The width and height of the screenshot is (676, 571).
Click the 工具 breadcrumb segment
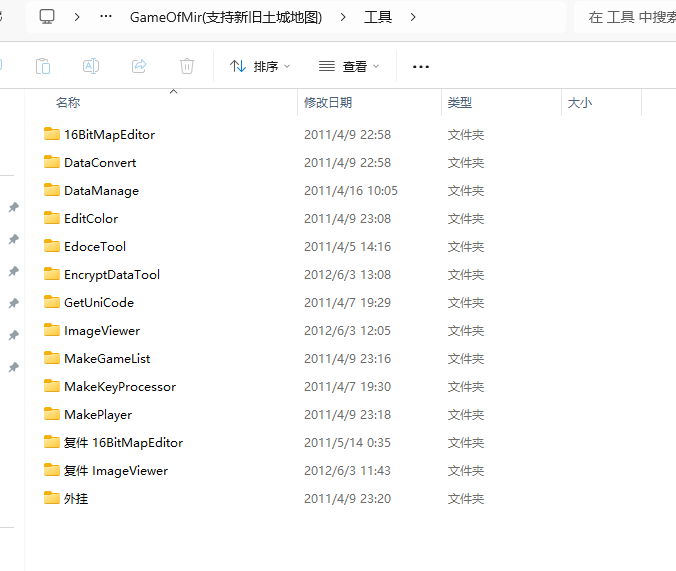(378, 17)
